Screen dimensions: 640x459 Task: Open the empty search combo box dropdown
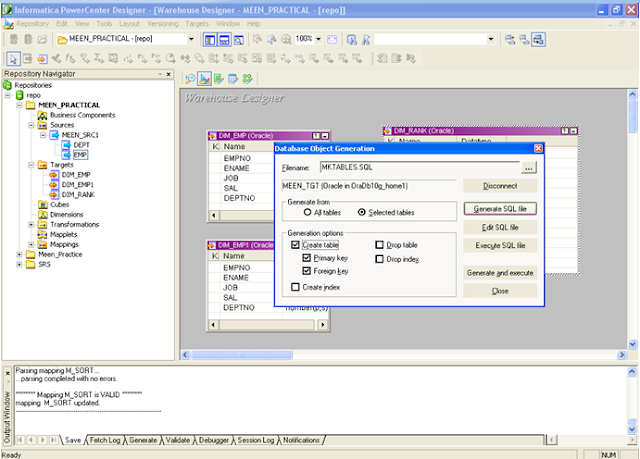click(x=491, y=39)
